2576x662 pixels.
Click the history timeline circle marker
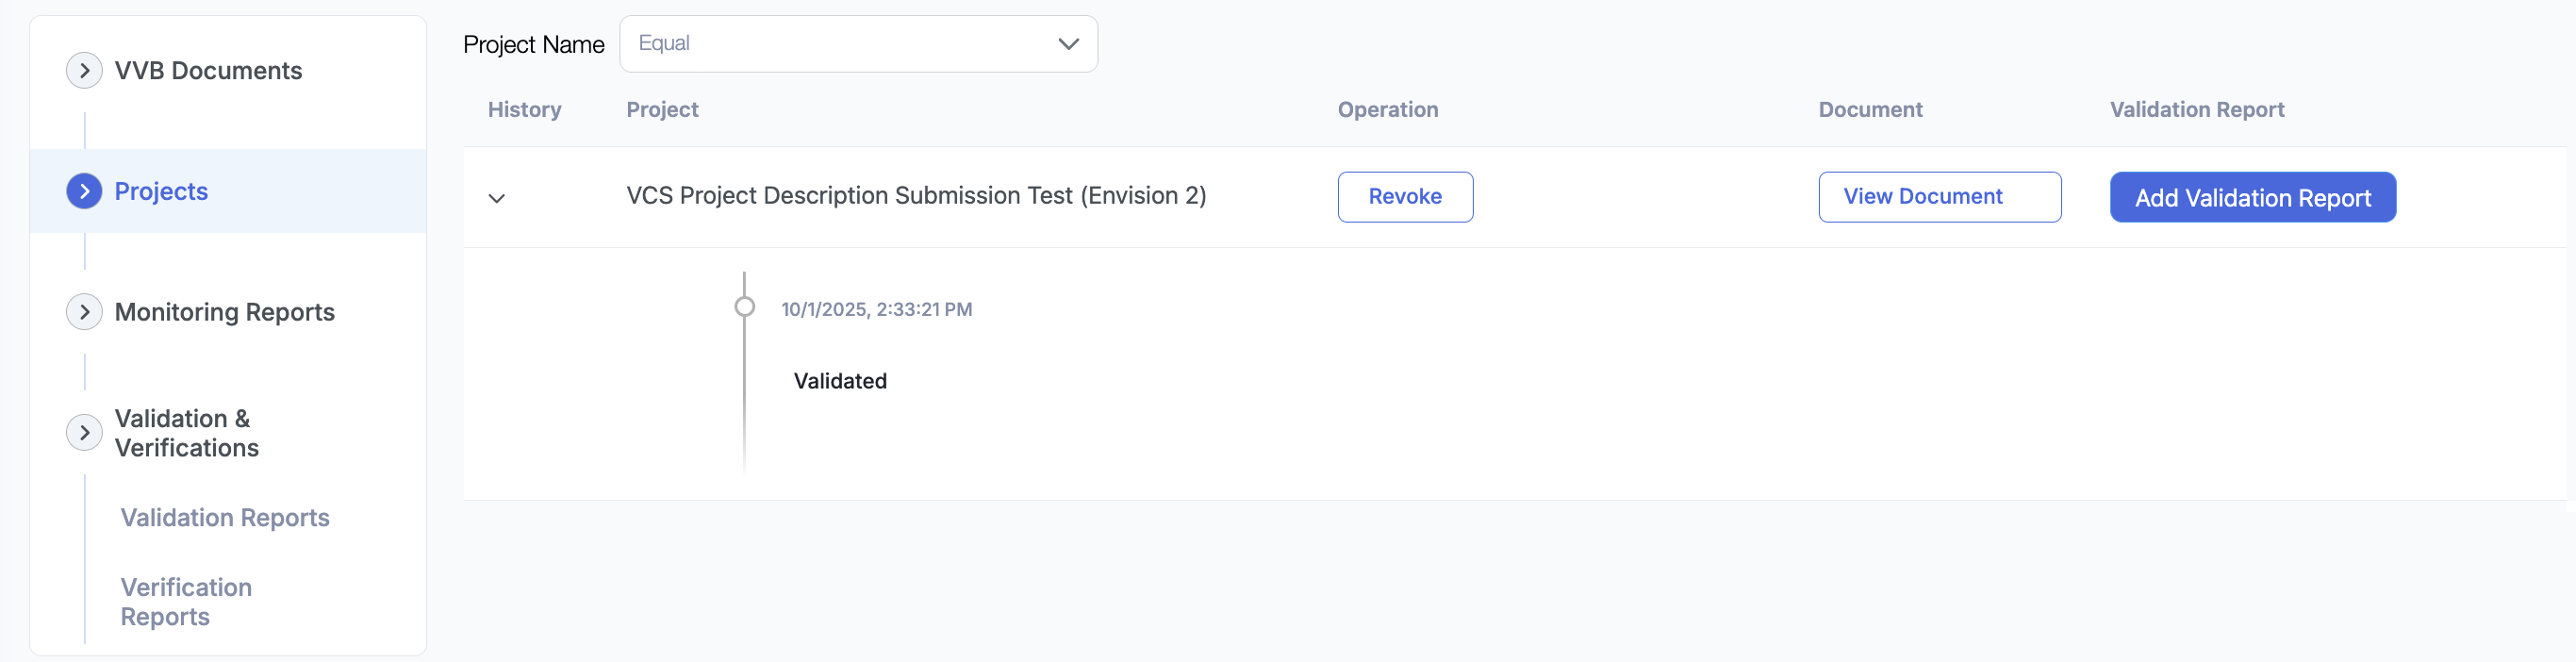pos(744,307)
